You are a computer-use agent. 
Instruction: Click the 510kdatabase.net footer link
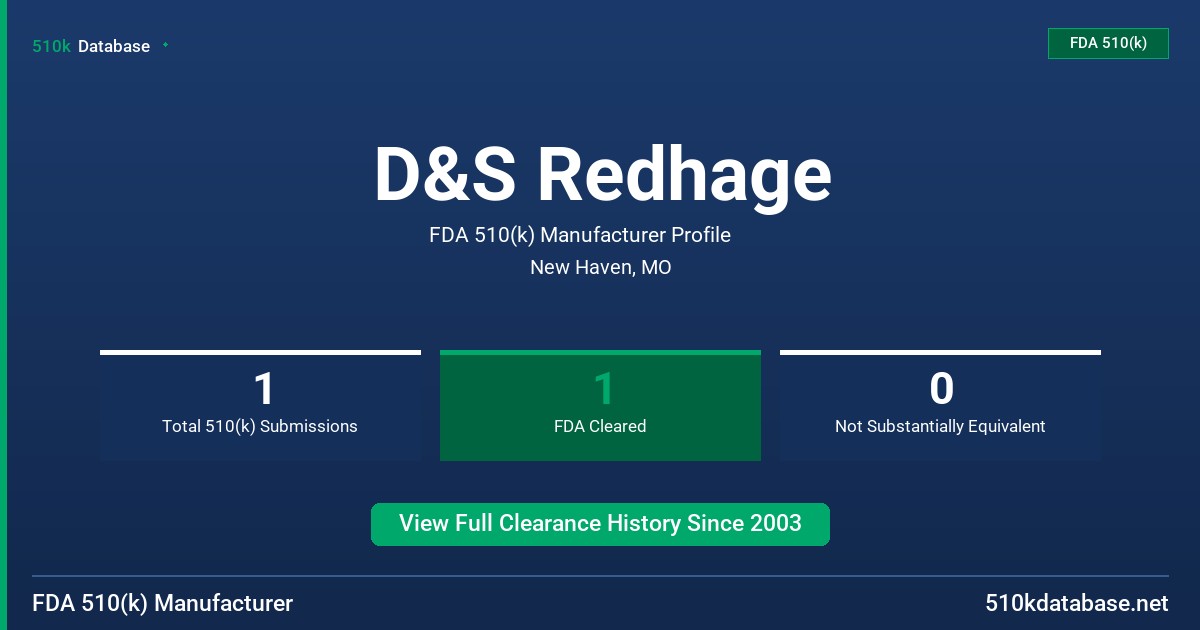[1076, 603]
